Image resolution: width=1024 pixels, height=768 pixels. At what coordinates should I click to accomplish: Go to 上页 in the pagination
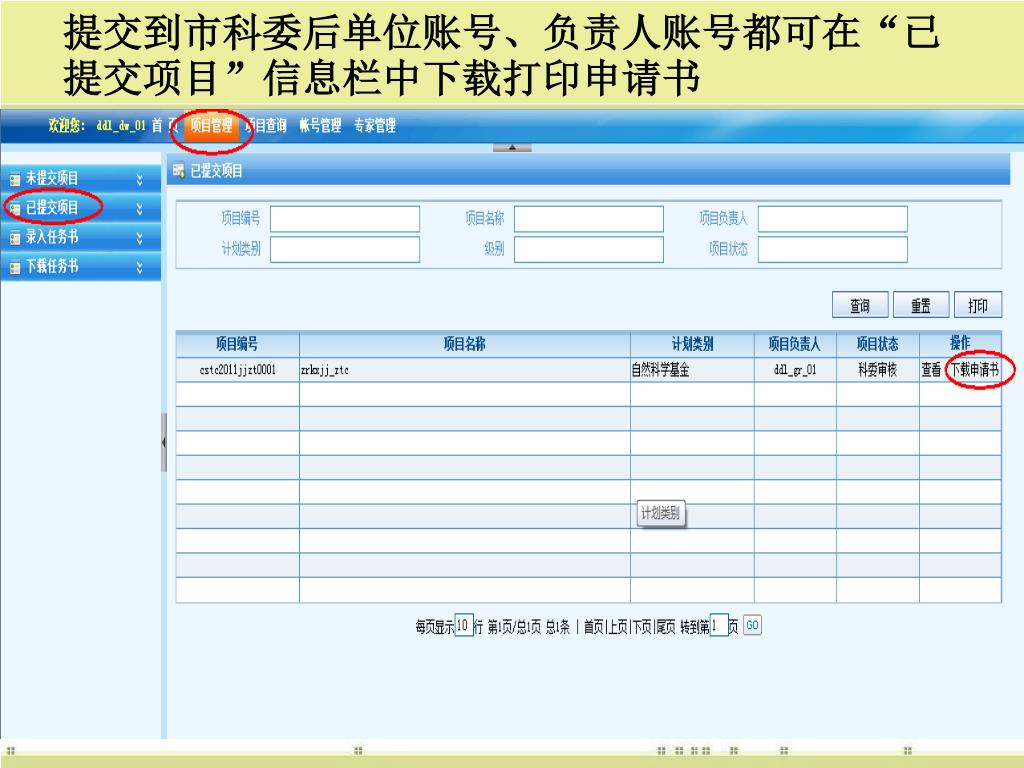(x=618, y=627)
